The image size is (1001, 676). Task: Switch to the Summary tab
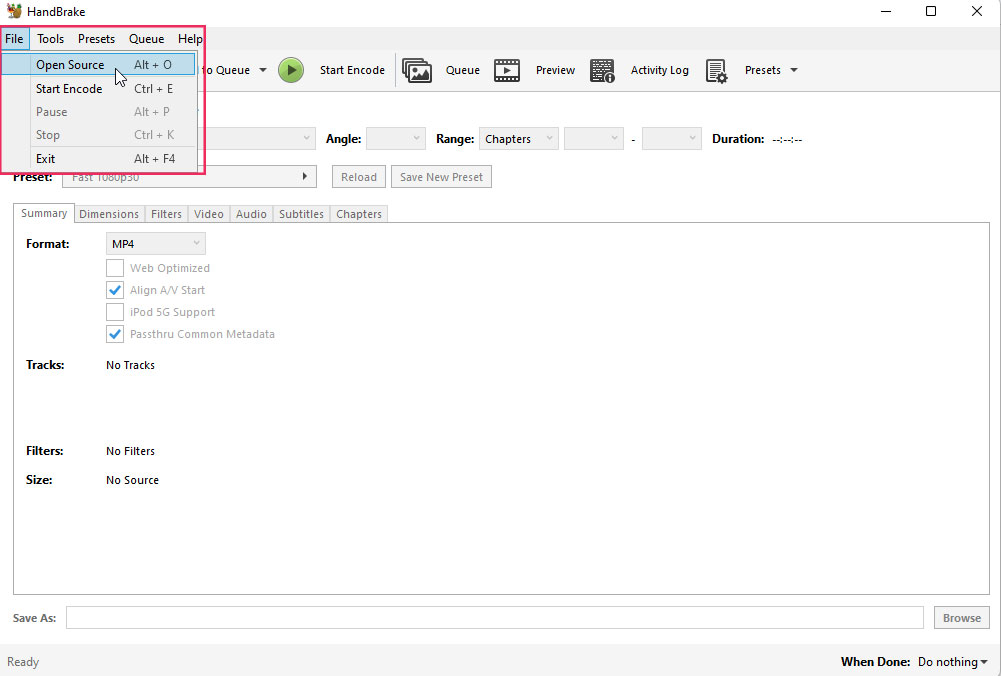point(44,213)
